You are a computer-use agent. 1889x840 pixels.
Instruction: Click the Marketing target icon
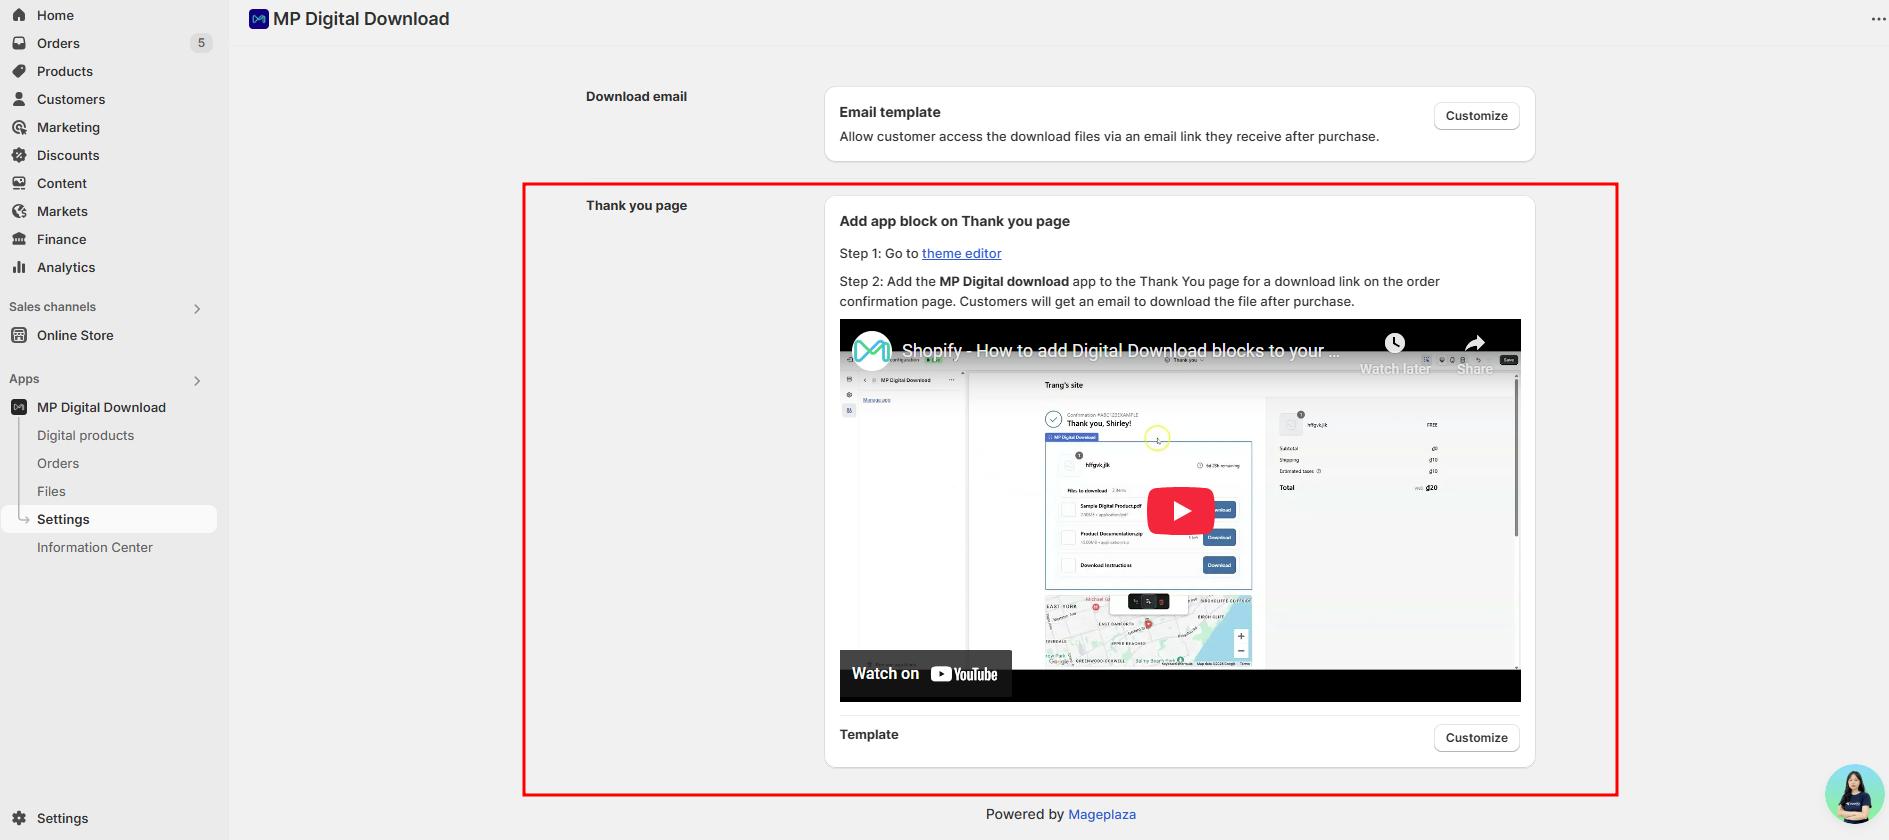(19, 127)
